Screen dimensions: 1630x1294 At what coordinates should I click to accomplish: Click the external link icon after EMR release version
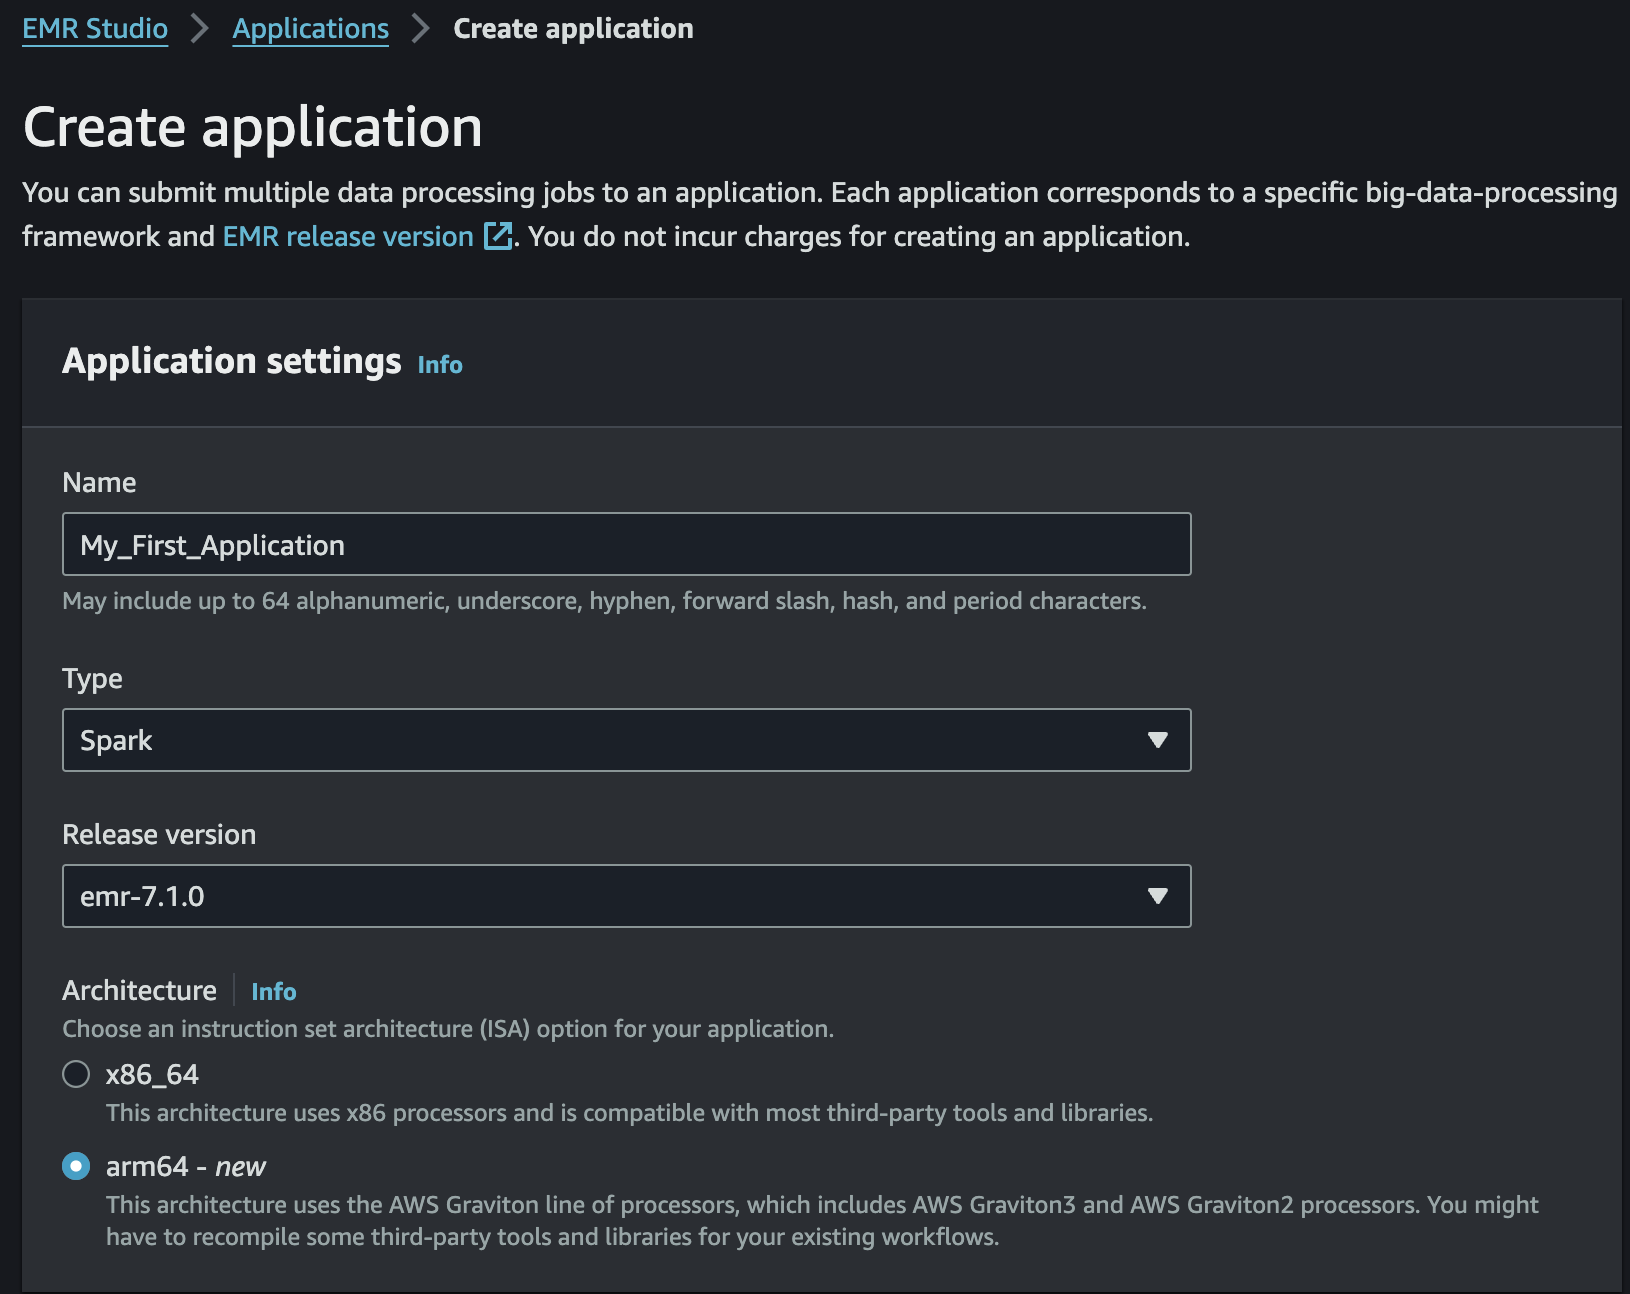click(498, 237)
